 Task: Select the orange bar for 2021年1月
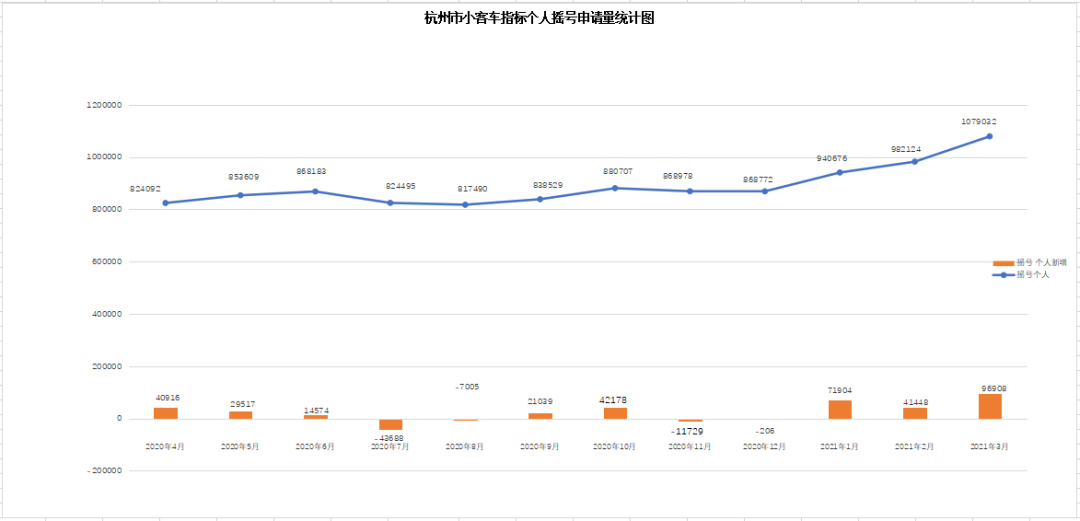coord(840,409)
